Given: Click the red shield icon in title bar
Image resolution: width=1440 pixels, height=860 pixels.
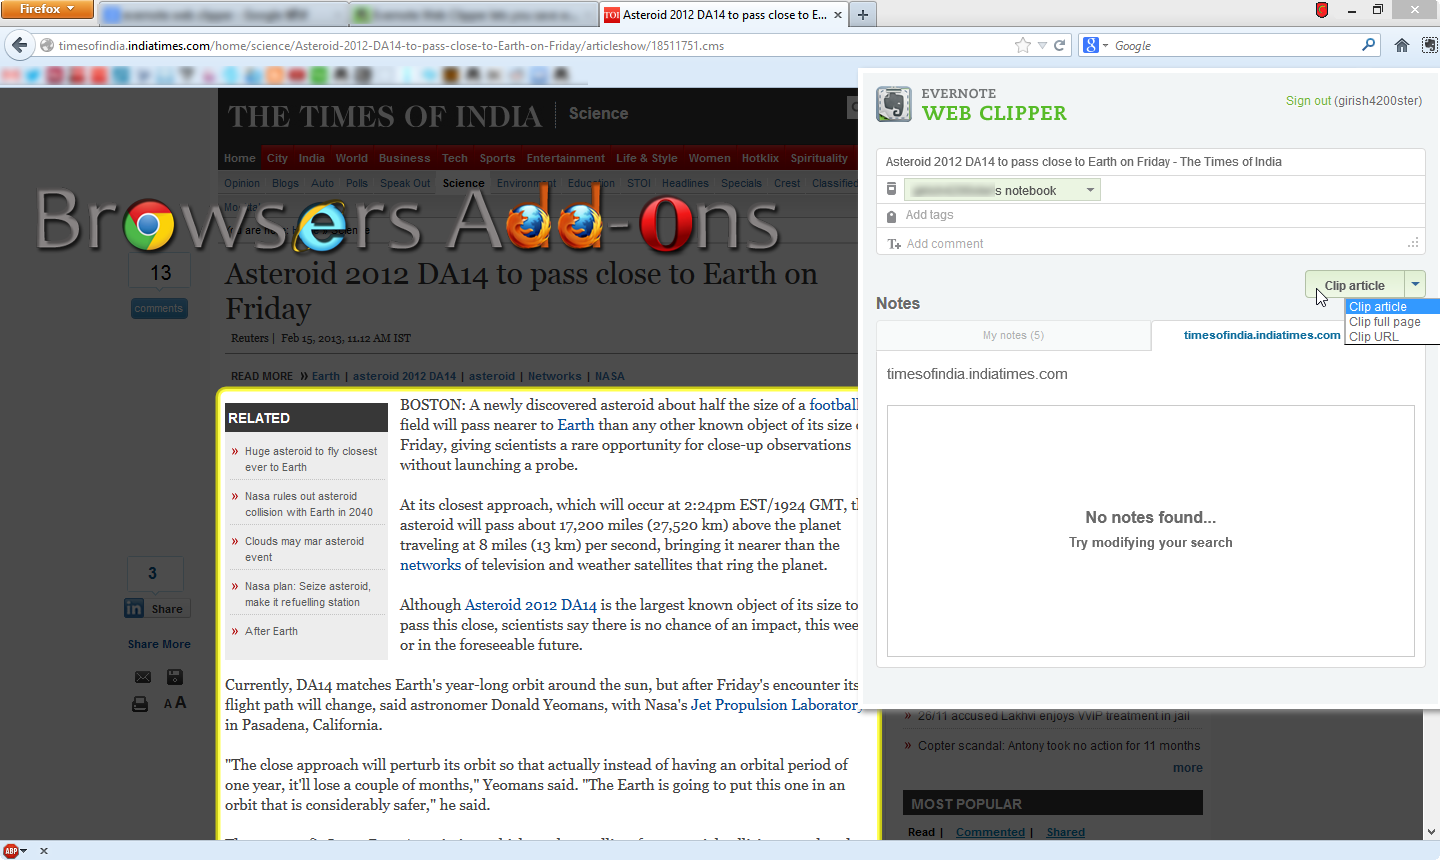Looking at the screenshot, I should (1322, 10).
